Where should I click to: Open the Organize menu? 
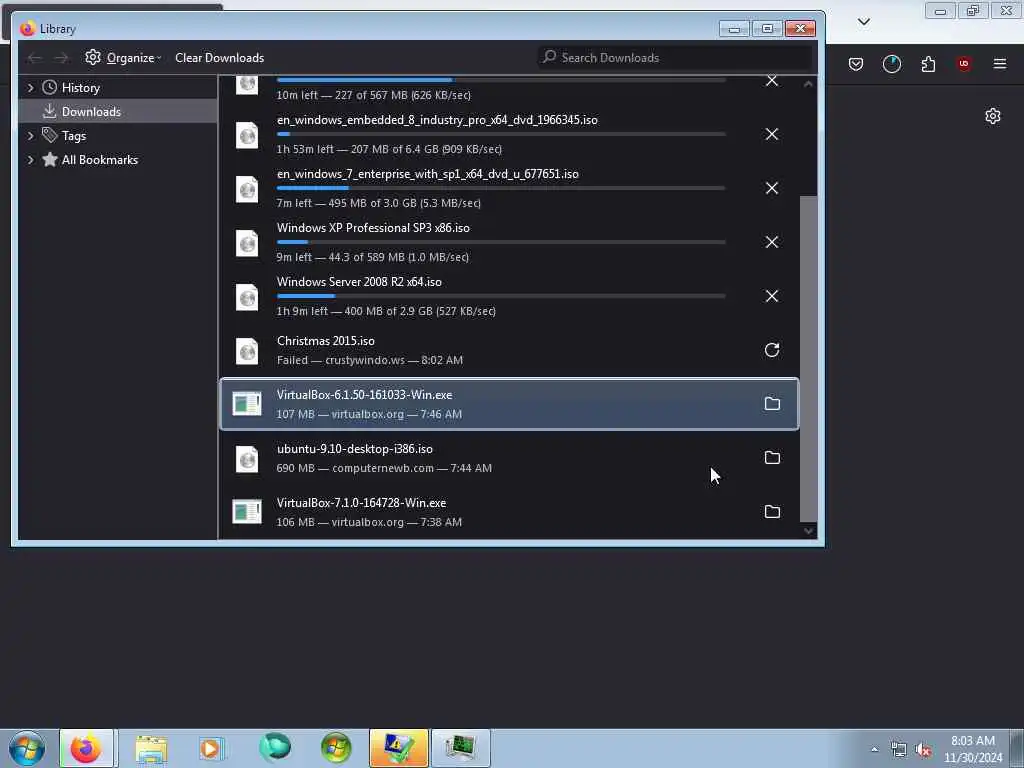pyautogui.click(x=123, y=58)
